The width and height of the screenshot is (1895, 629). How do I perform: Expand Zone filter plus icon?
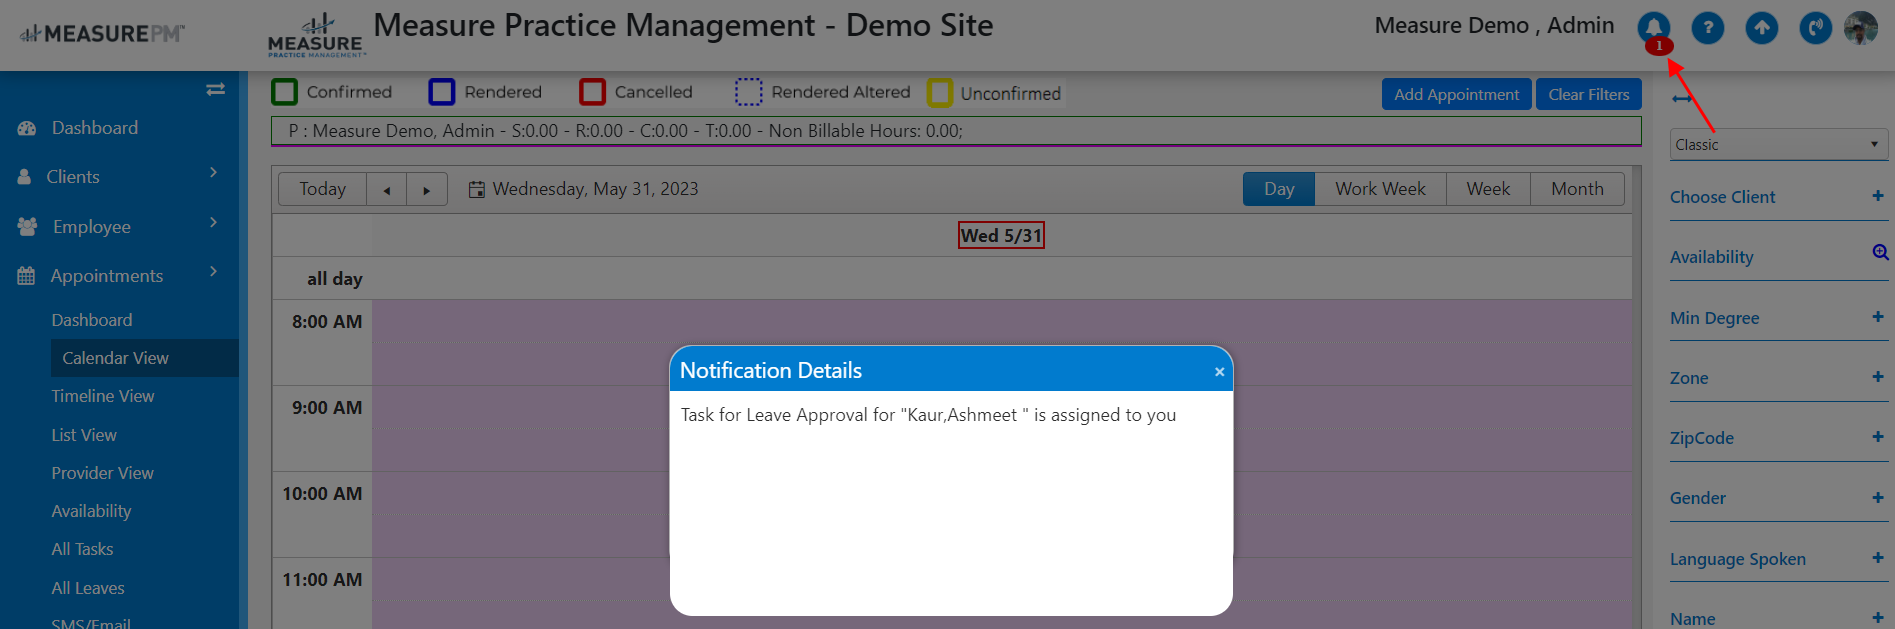click(1878, 377)
